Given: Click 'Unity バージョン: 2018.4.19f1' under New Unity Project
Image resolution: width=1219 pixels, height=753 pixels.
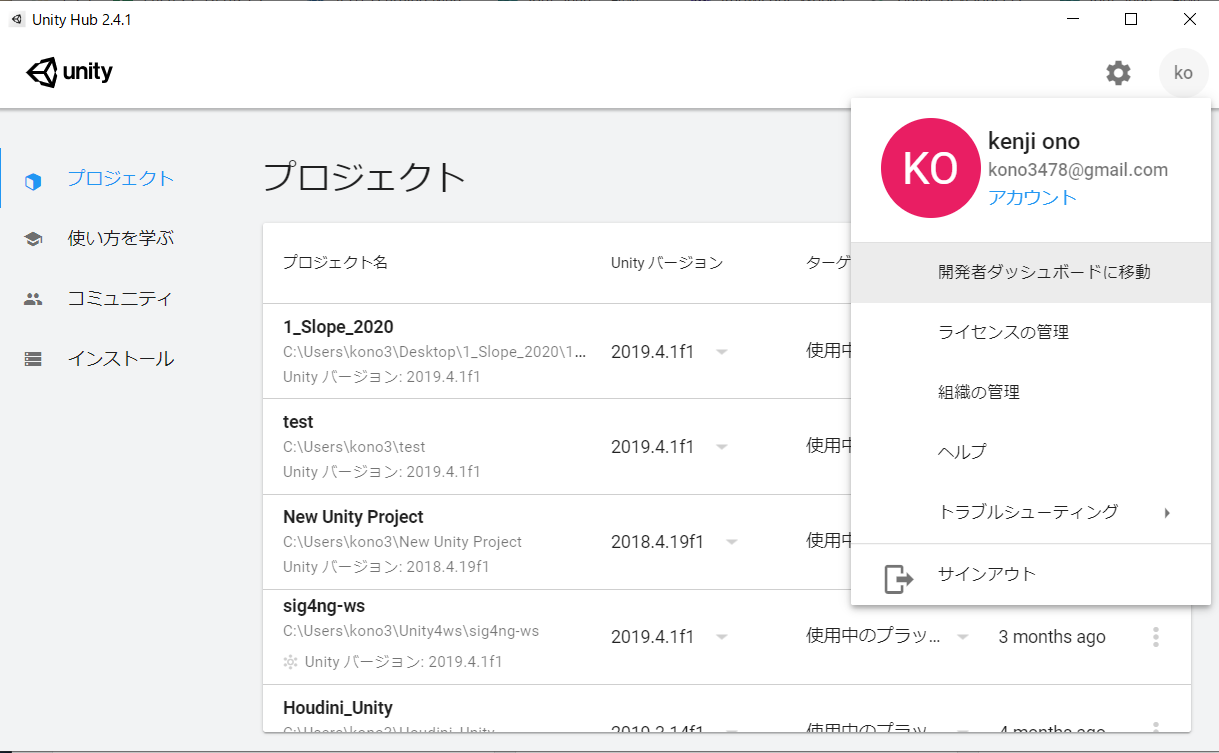Looking at the screenshot, I should click(x=386, y=567).
